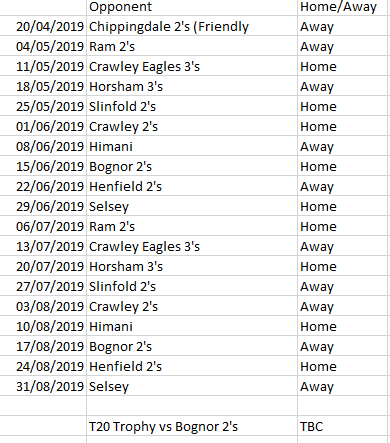Click the 01/06/2019 date cell

click(x=43, y=126)
